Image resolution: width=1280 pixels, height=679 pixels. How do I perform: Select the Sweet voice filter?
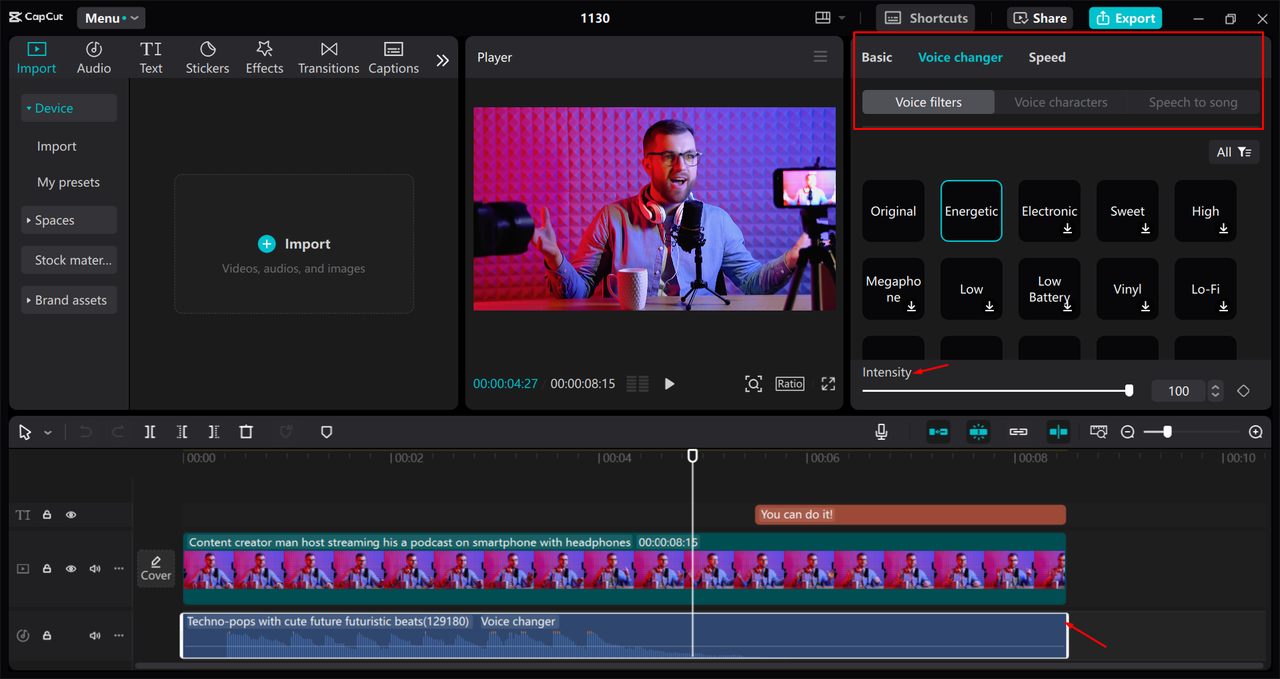click(x=1127, y=211)
